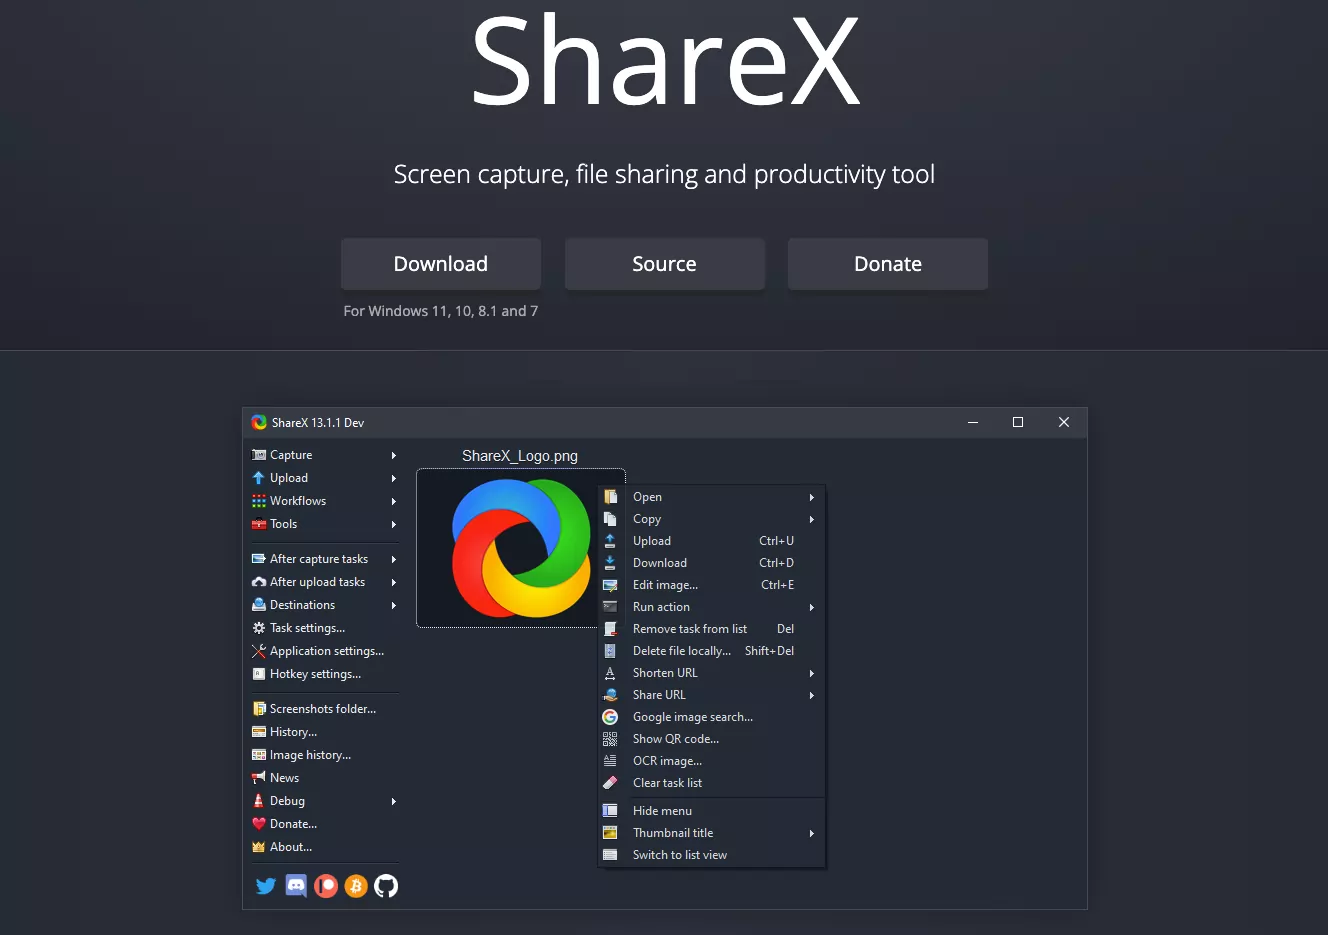Click the OCR image icon

pos(610,761)
